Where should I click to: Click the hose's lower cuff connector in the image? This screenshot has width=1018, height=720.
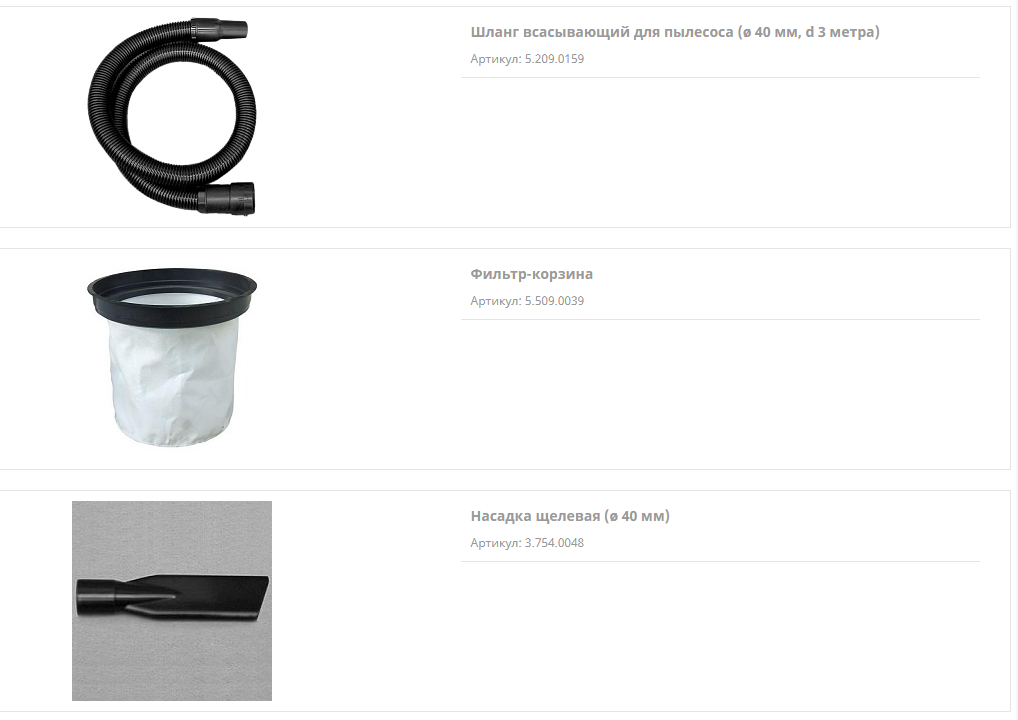227,198
